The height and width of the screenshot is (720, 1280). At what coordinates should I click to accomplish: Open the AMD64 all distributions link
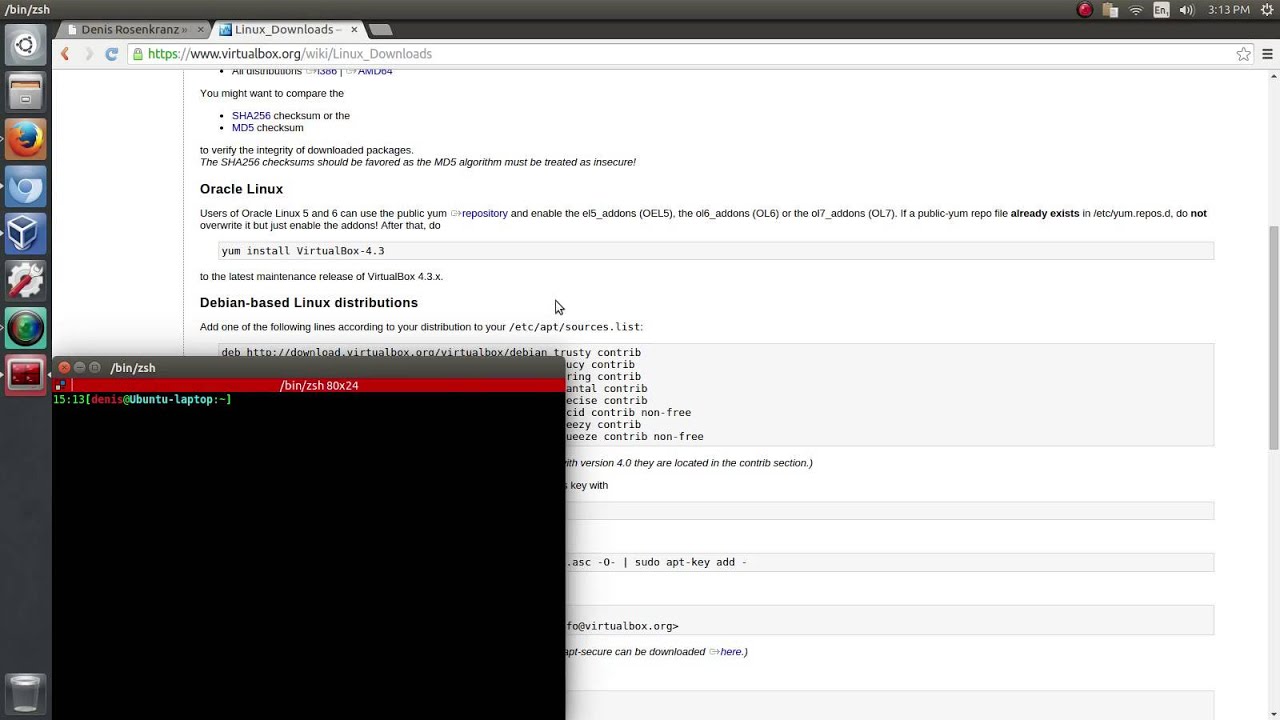[375, 71]
